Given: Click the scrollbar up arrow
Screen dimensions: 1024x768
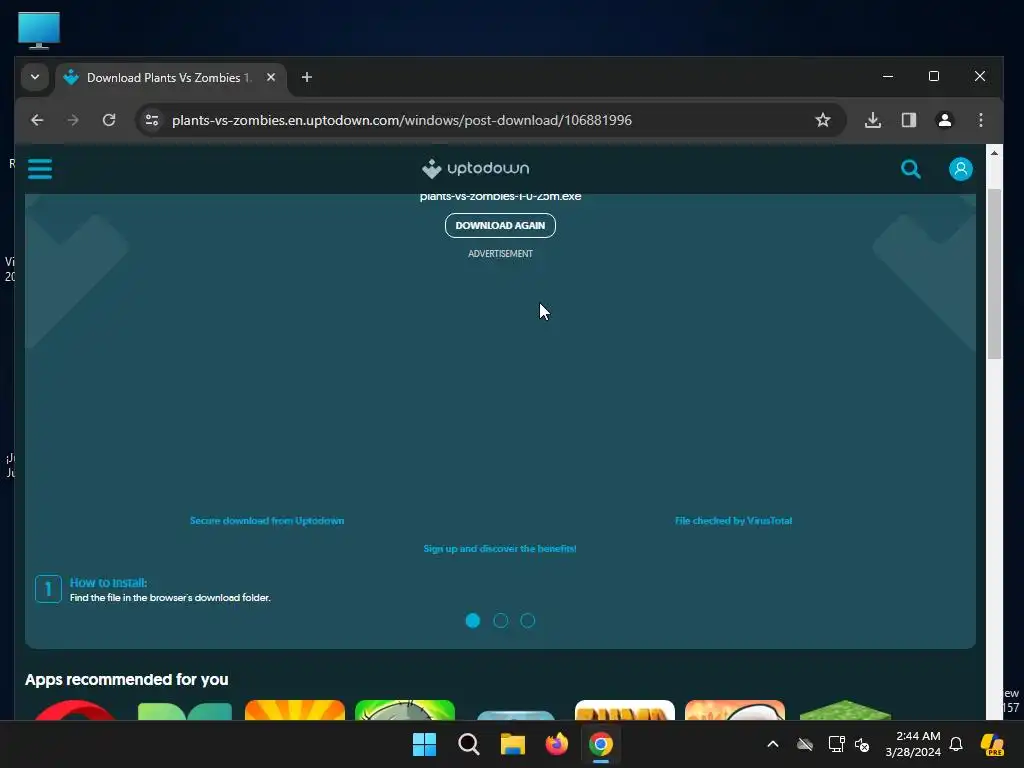Looking at the screenshot, I should click(994, 153).
